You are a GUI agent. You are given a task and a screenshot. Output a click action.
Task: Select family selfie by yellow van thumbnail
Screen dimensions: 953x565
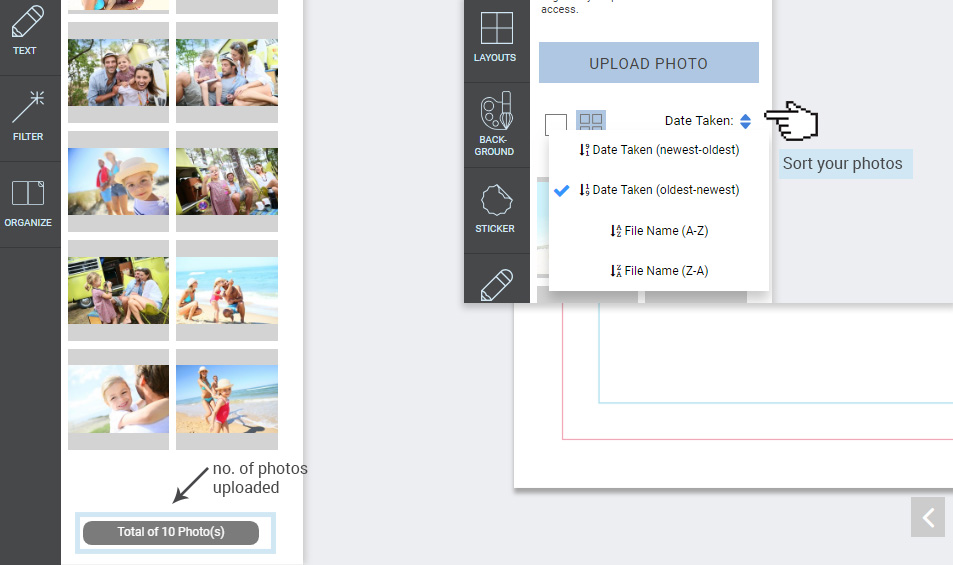coord(119,72)
